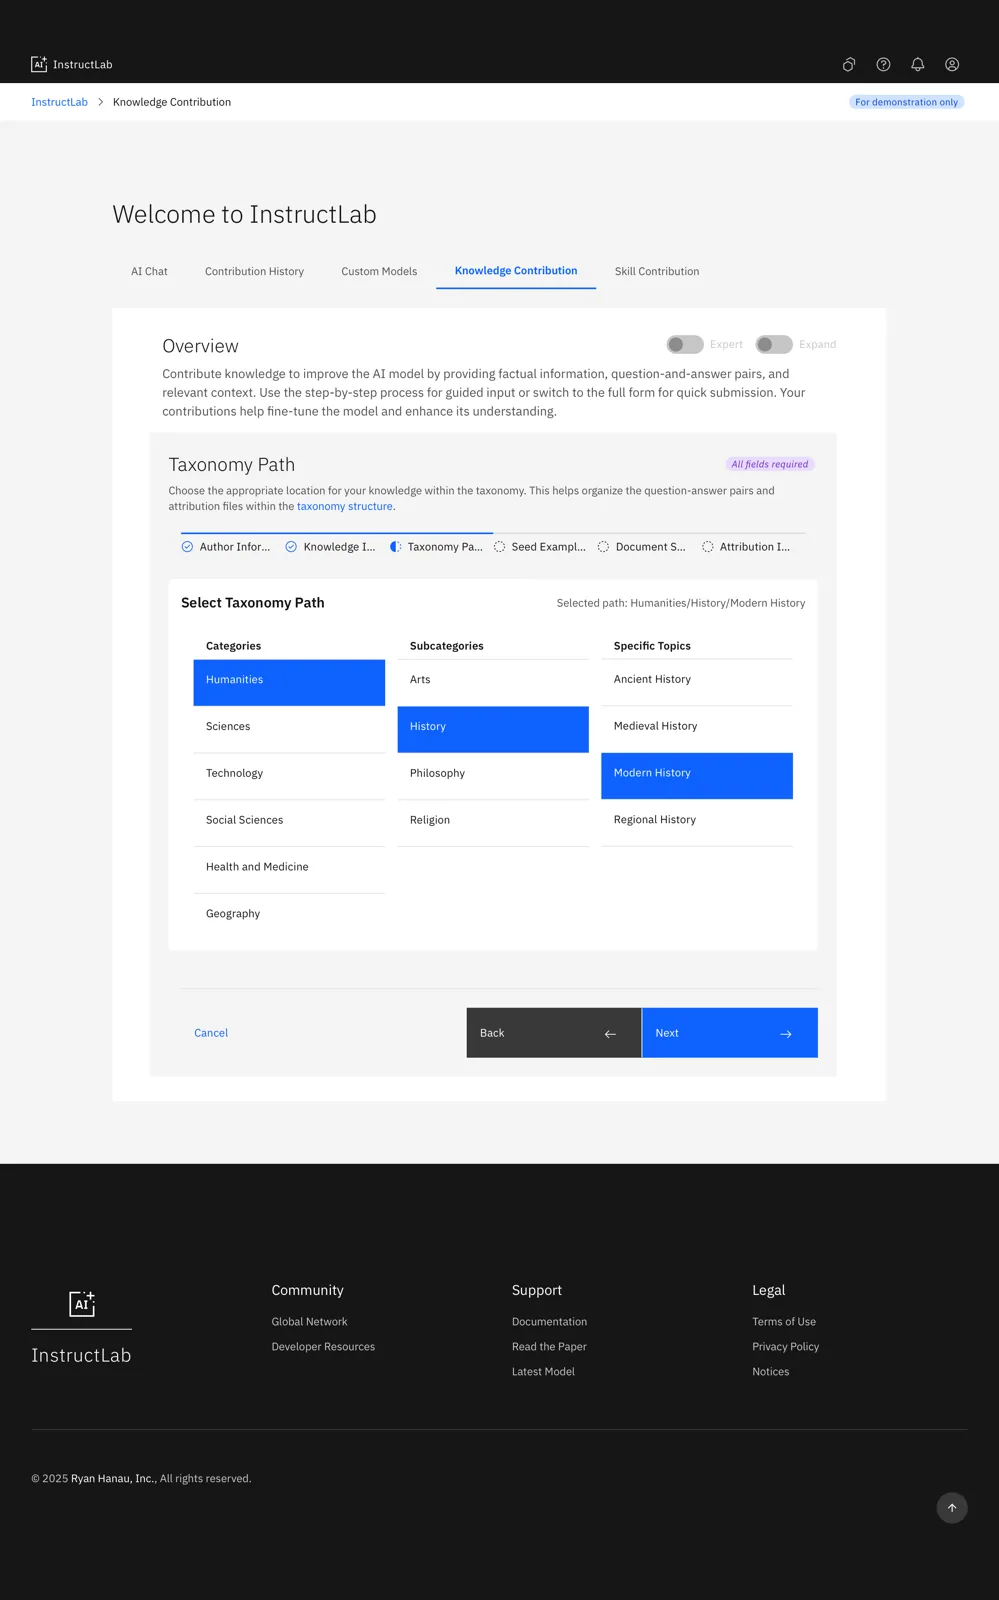Screen dimensions: 999x1600
Task: Click the Cancel button
Action: click(211, 1033)
